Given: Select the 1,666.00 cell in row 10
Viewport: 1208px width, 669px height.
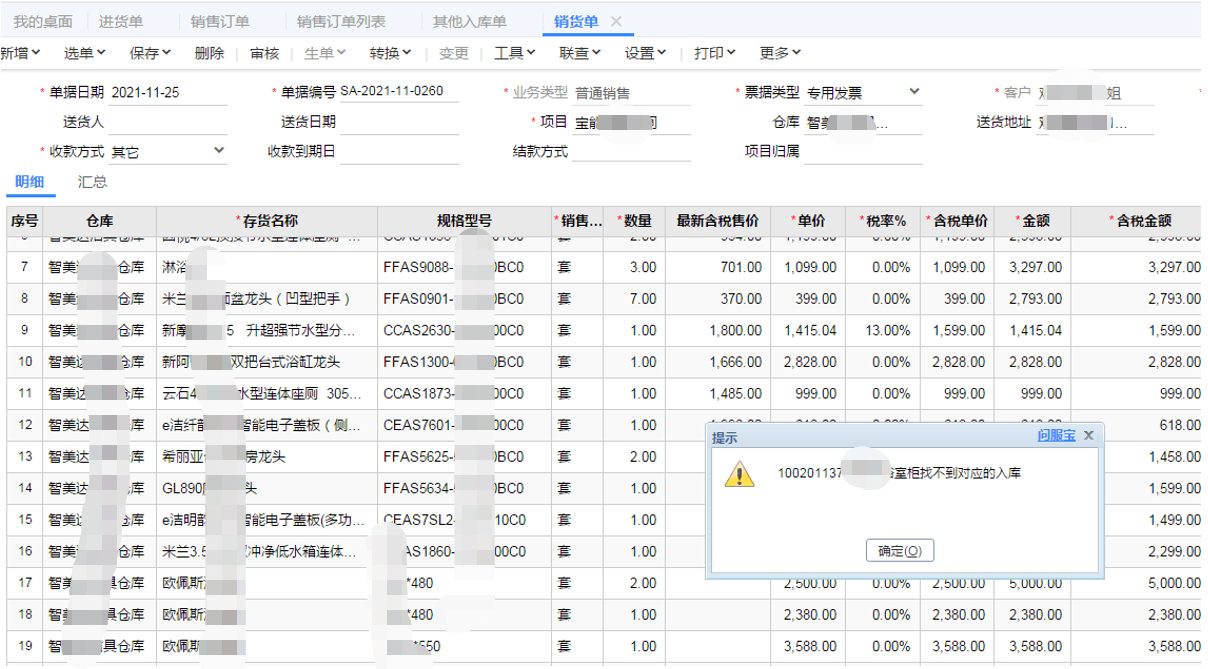Looking at the screenshot, I should (x=718, y=362).
